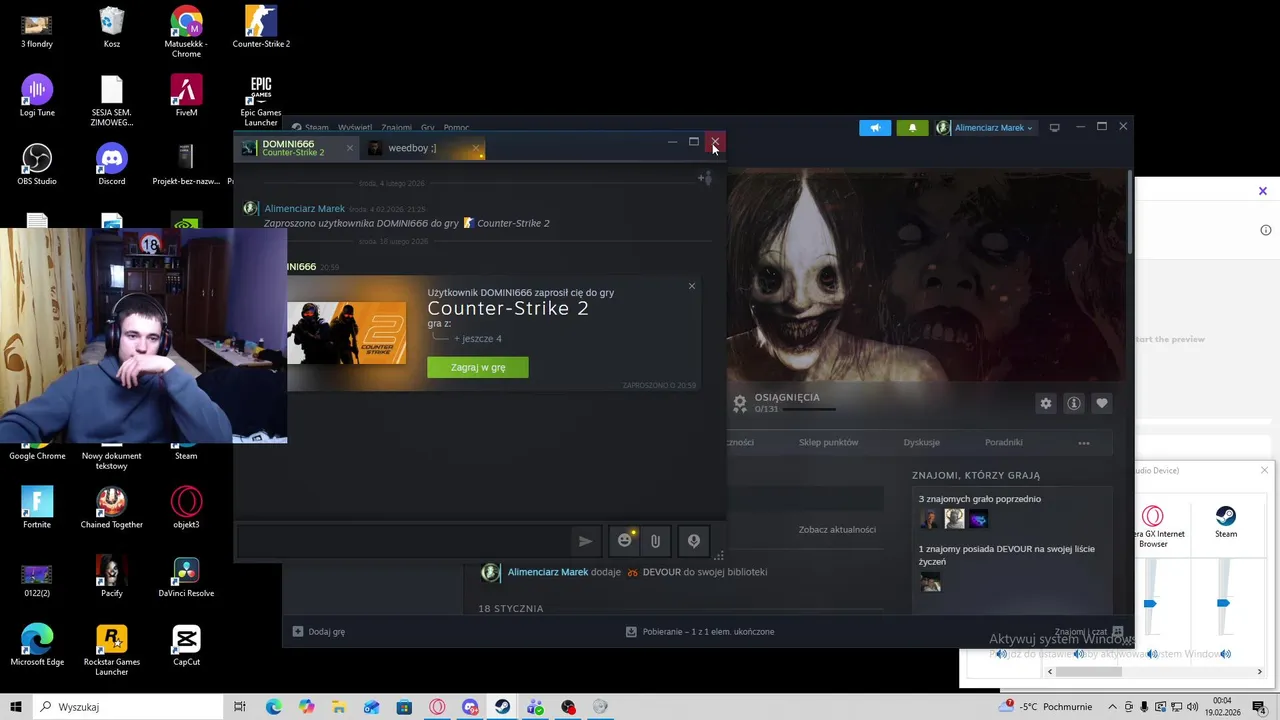Open the Windows Start menu

pos(16,707)
